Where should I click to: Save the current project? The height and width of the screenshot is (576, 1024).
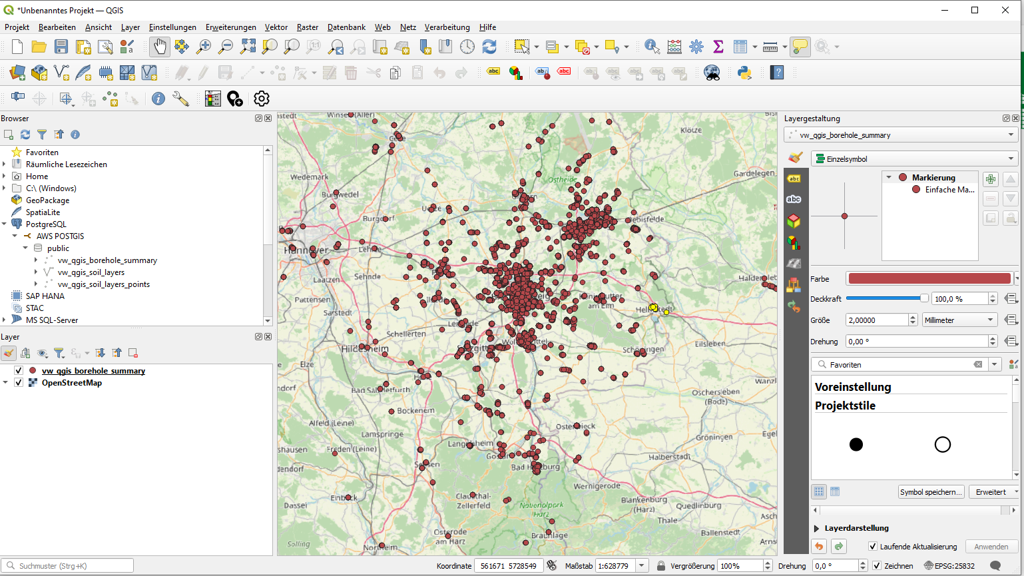click(x=61, y=47)
